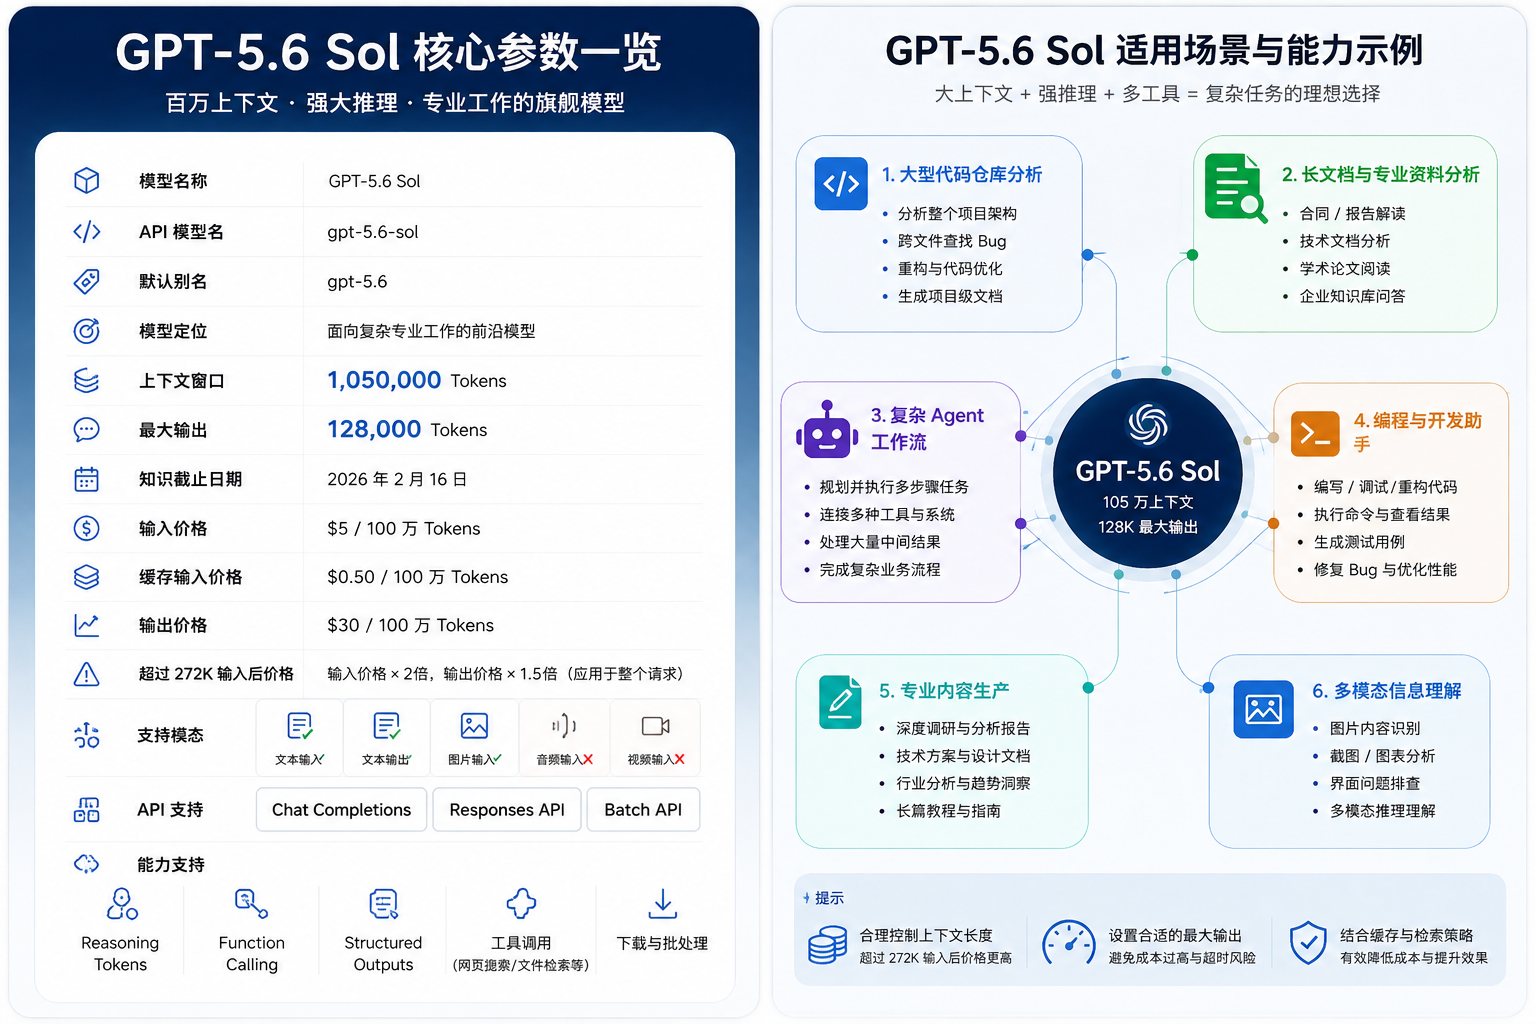Click the Function Calling icon
The height and width of the screenshot is (1024, 1536).
[x=251, y=904]
